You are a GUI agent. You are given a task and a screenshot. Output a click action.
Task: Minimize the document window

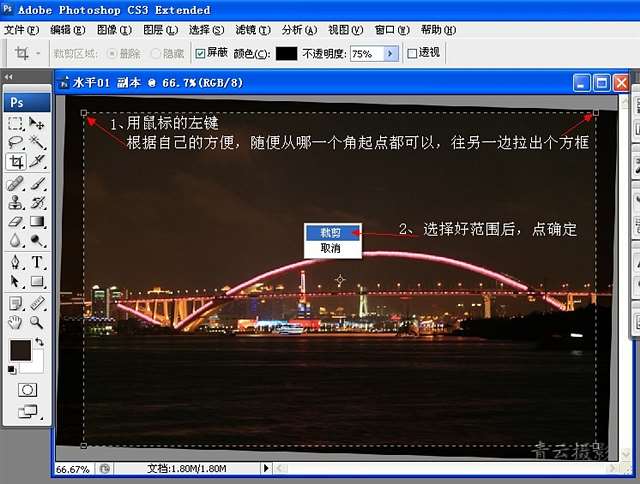pyautogui.click(x=581, y=83)
